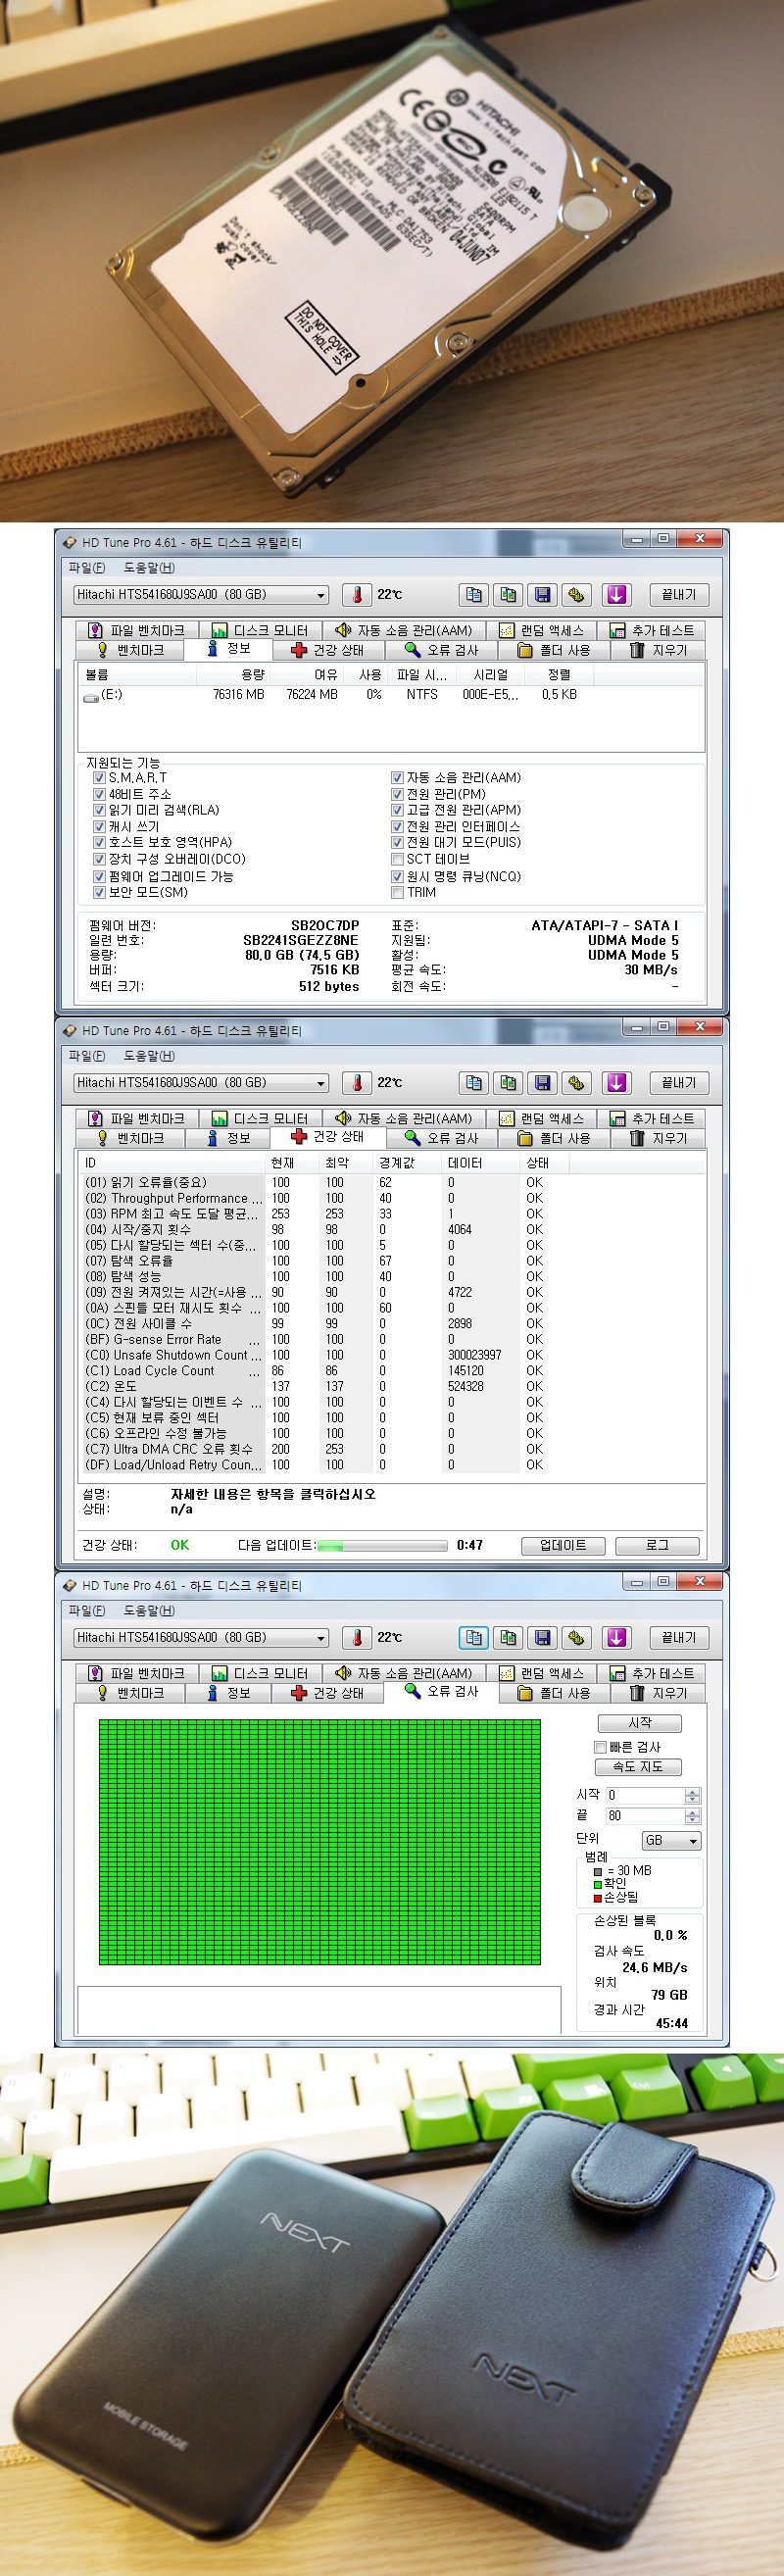Open the 파일 menu in the 정보 window

(x=86, y=568)
